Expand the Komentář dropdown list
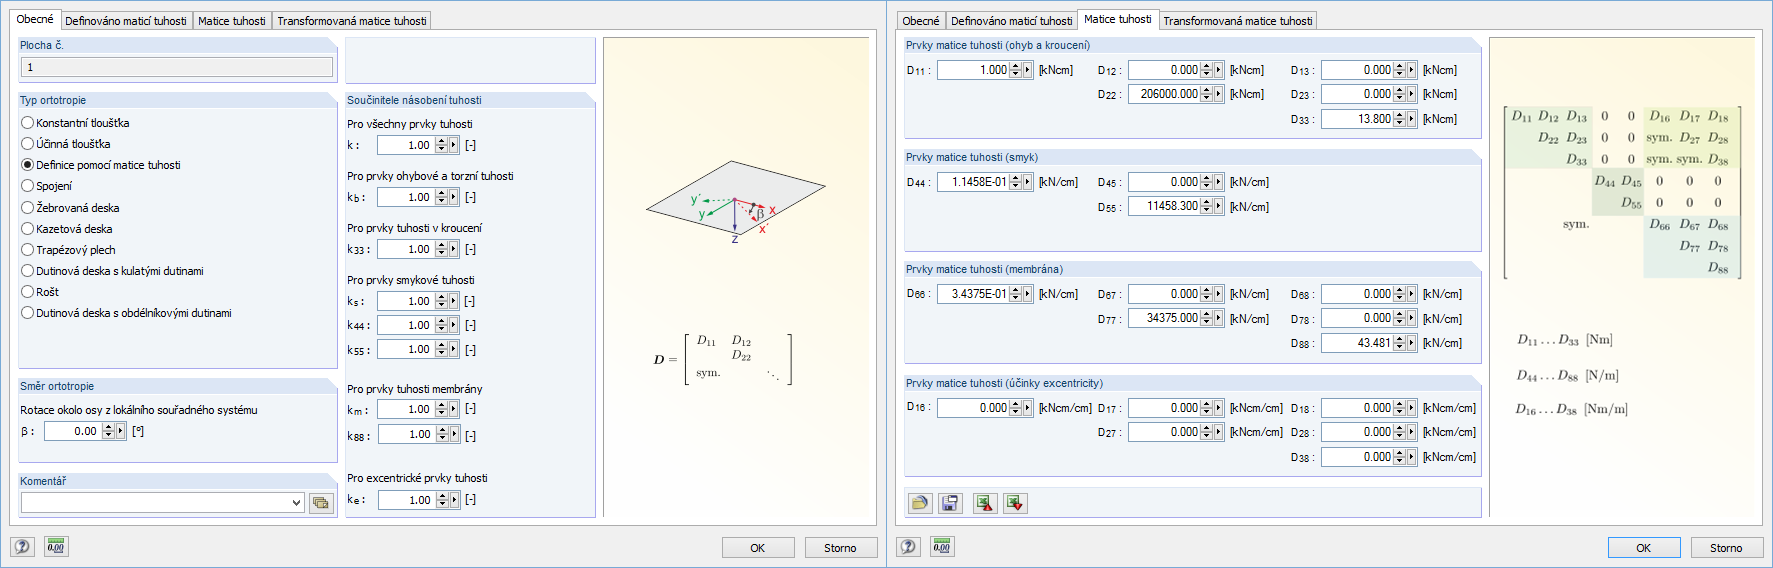Image resolution: width=1773 pixels, height=568 pixels. [296, 503]
